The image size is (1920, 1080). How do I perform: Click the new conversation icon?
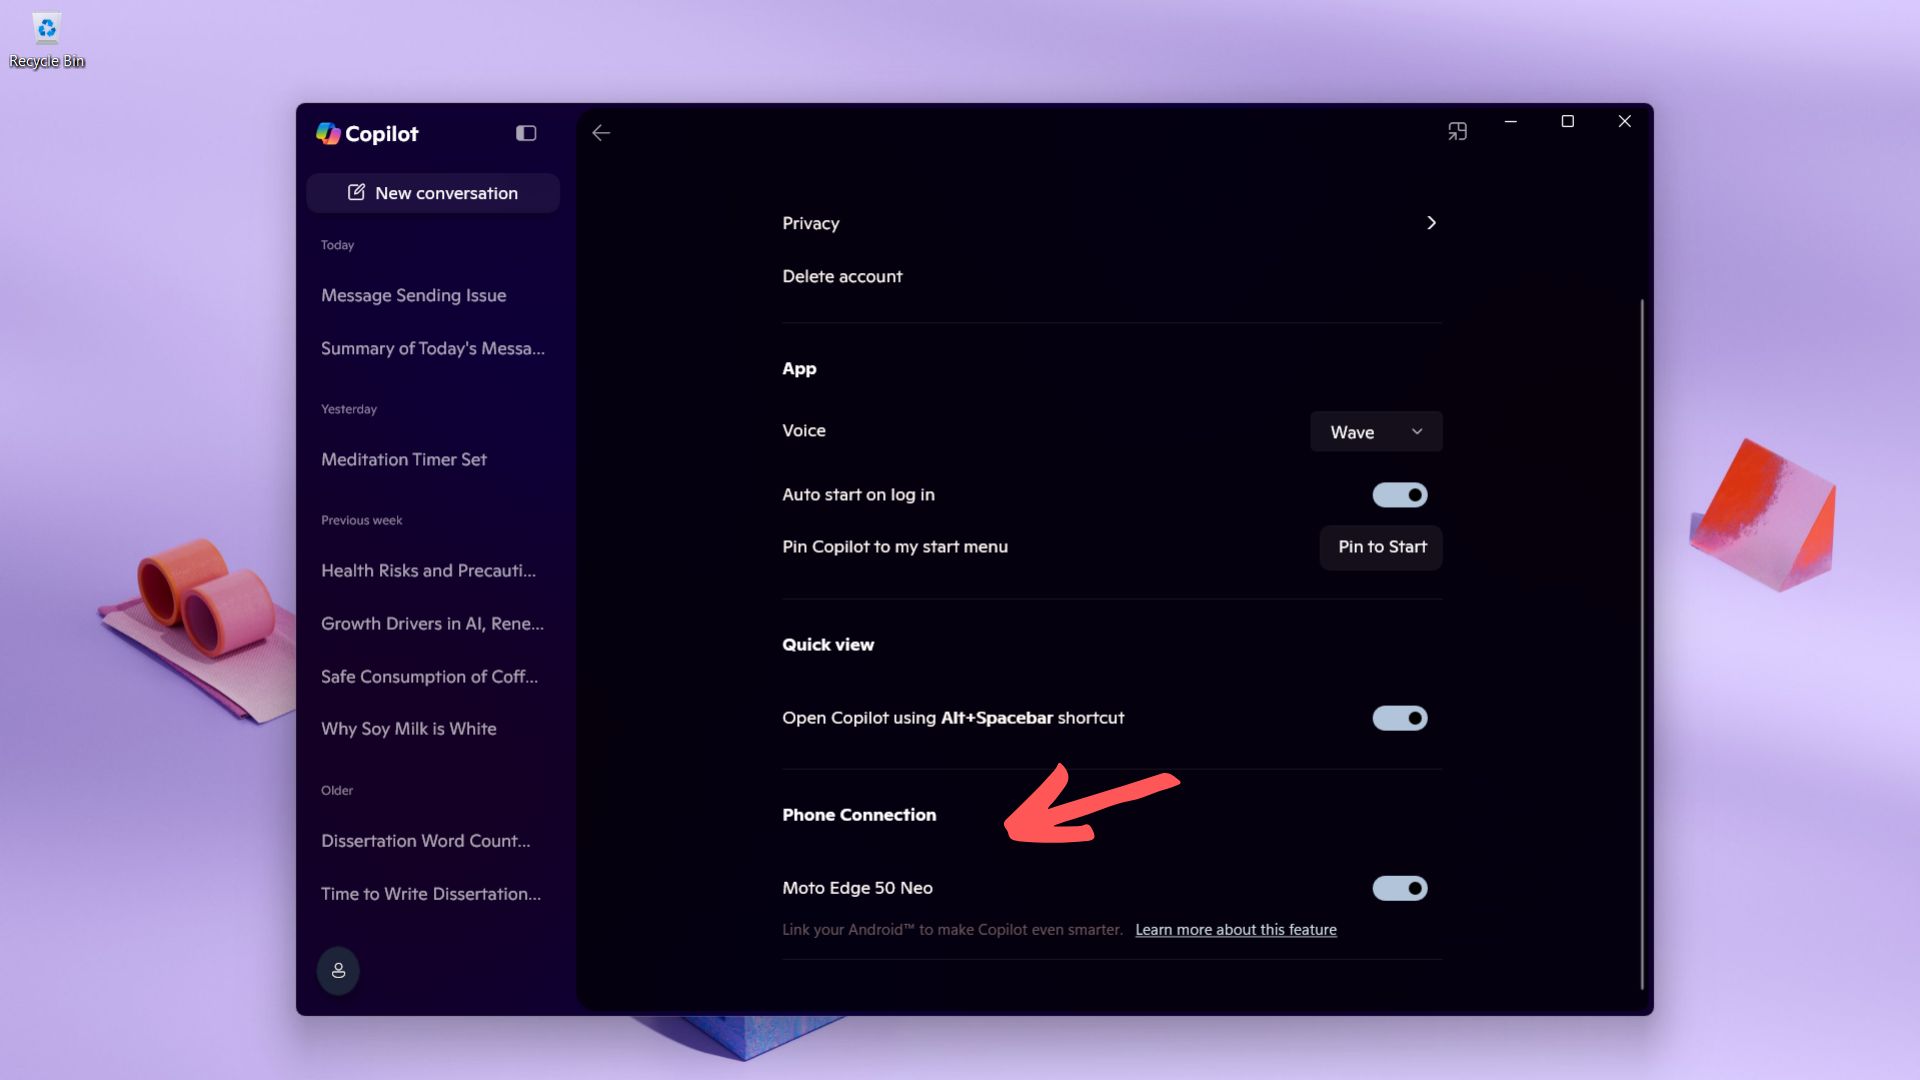[x=353, y=191]
